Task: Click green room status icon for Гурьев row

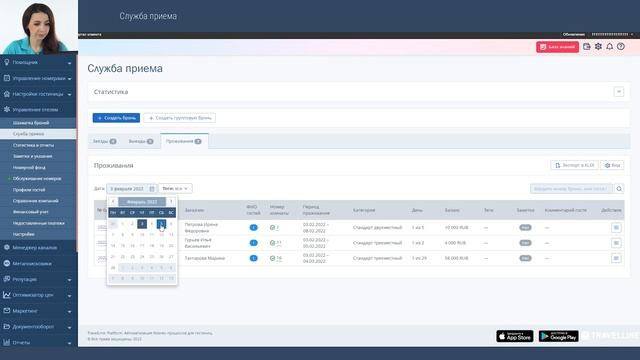Action: pyautogui.click(x=272, y=243)
